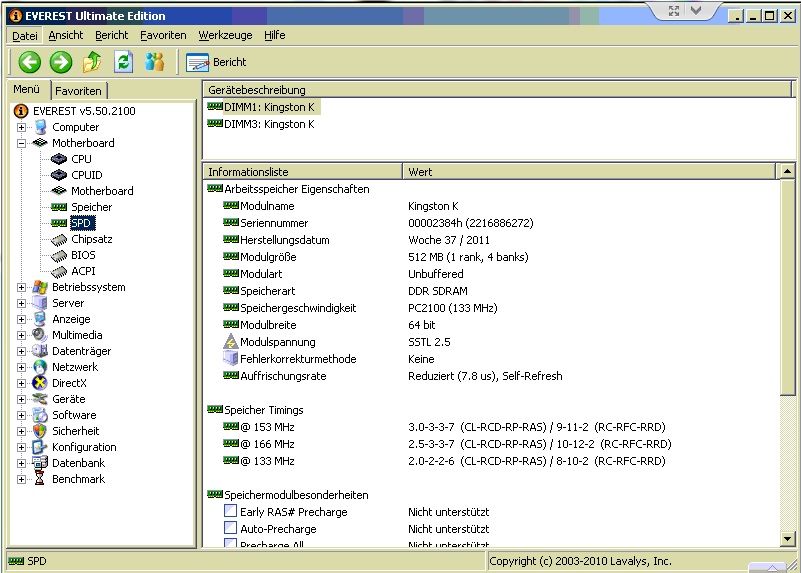
Task: Click the users icon in toolbar
Action: click(154, 62)
